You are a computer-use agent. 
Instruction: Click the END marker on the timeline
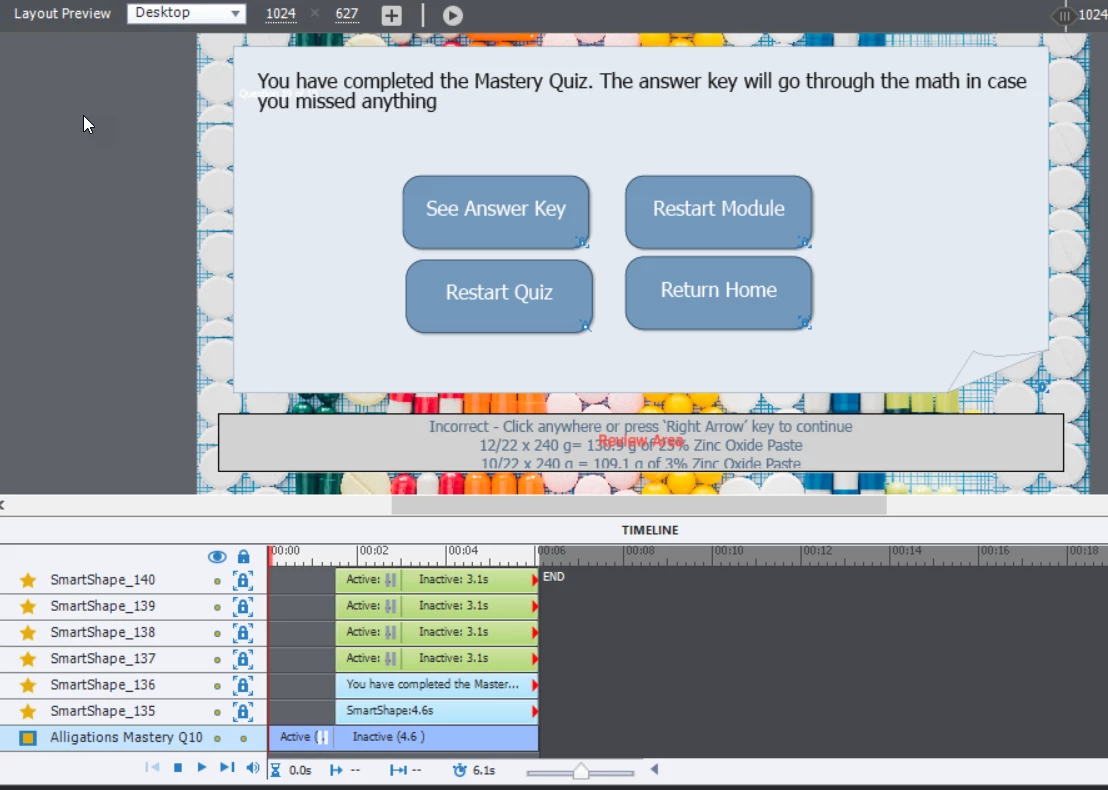coord(553,577)
